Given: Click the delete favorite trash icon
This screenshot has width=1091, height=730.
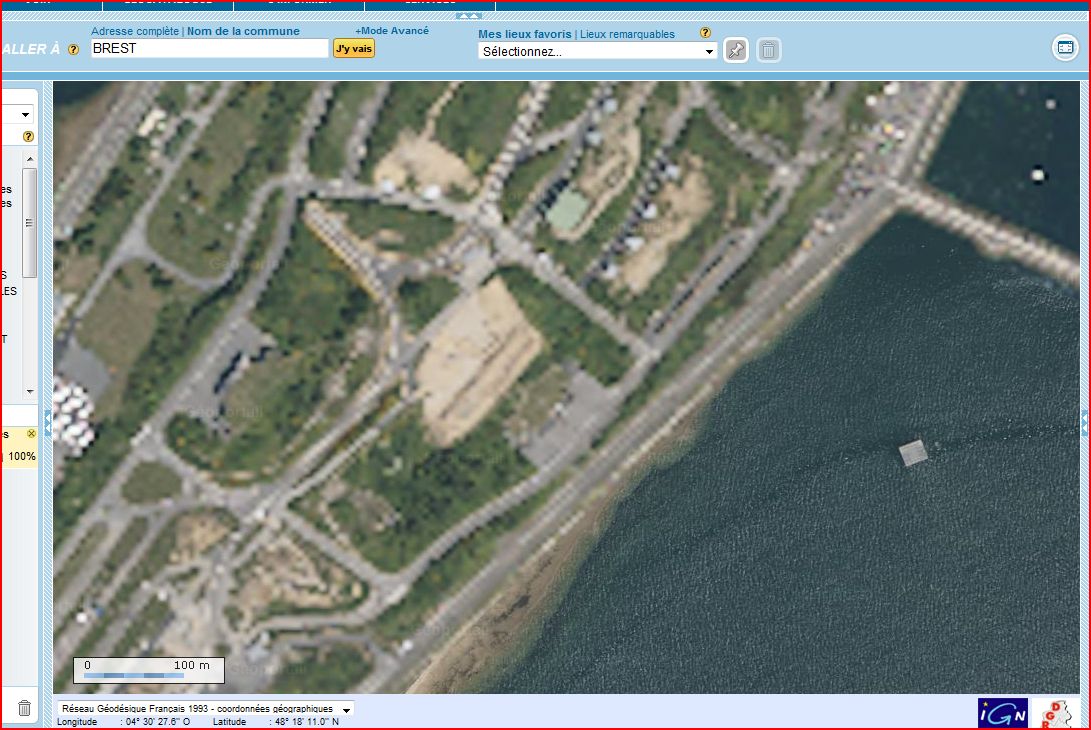Looking at the screenshot, I should pos(768,50).
